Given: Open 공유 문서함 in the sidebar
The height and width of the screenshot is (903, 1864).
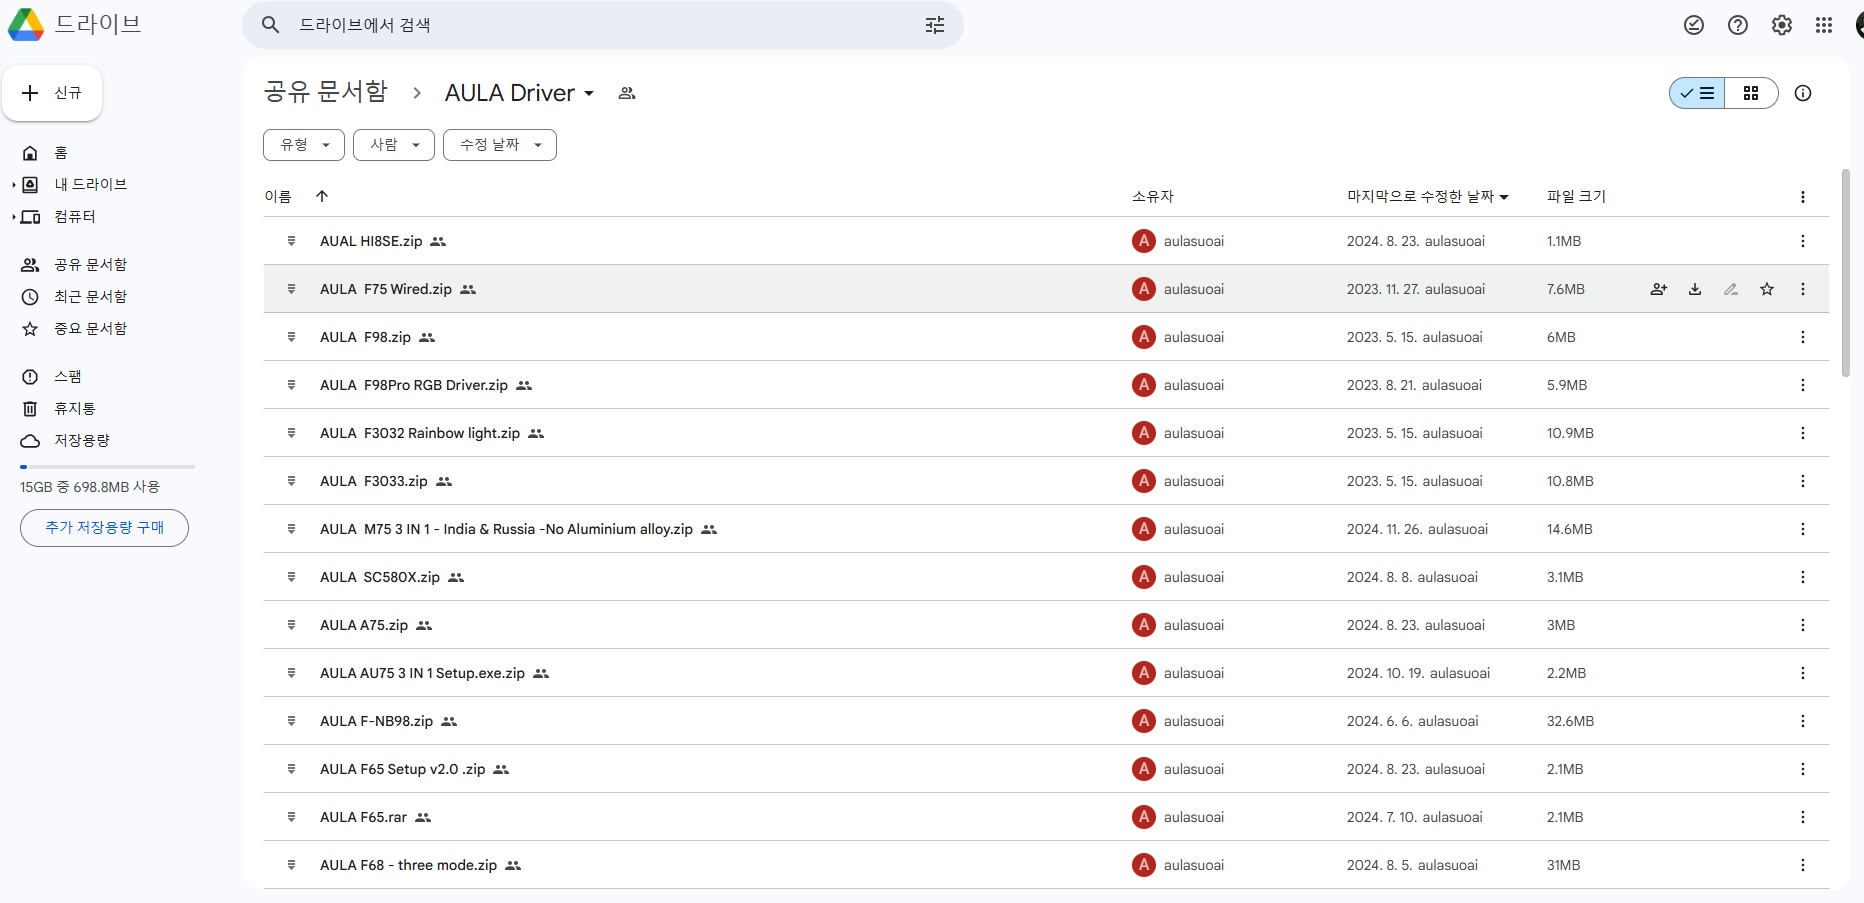Looking at the screenshot, I should [x=91, y=265].
